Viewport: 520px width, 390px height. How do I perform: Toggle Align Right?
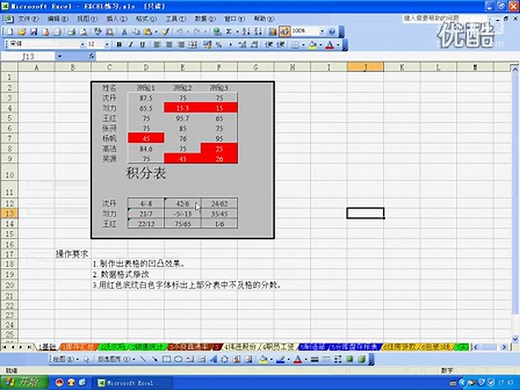[x=182, y=44]
